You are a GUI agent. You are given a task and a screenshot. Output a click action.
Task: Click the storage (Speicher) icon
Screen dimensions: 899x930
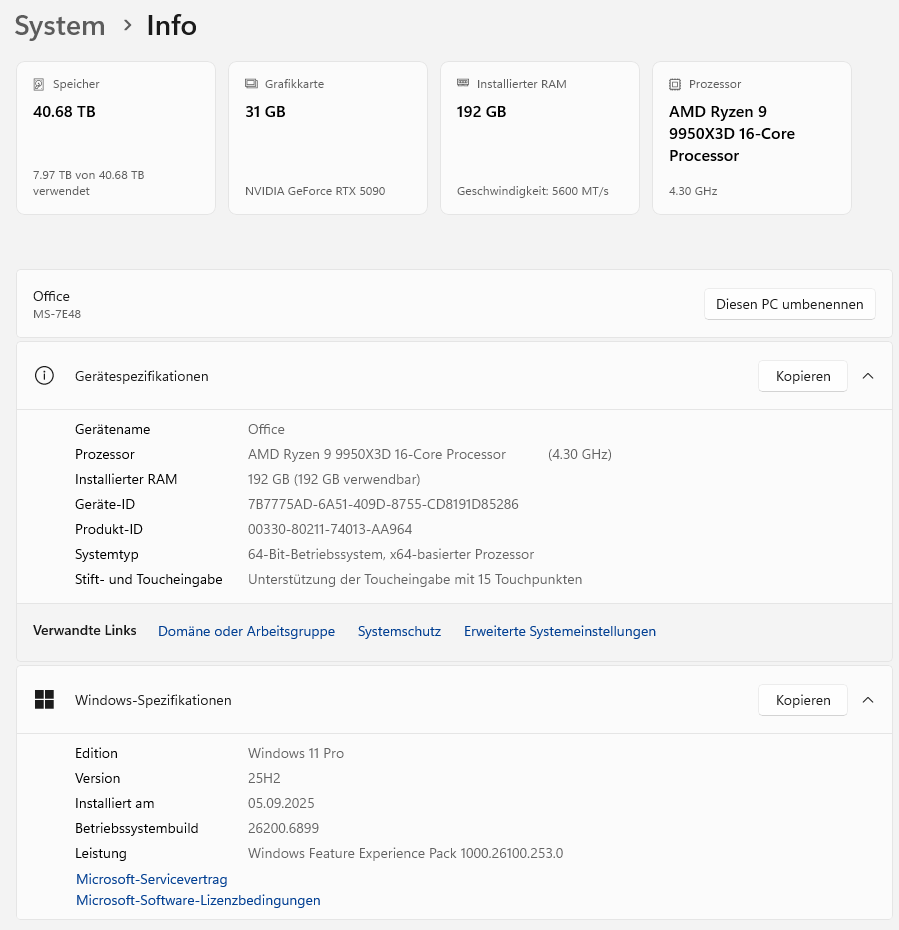point(39,85)
